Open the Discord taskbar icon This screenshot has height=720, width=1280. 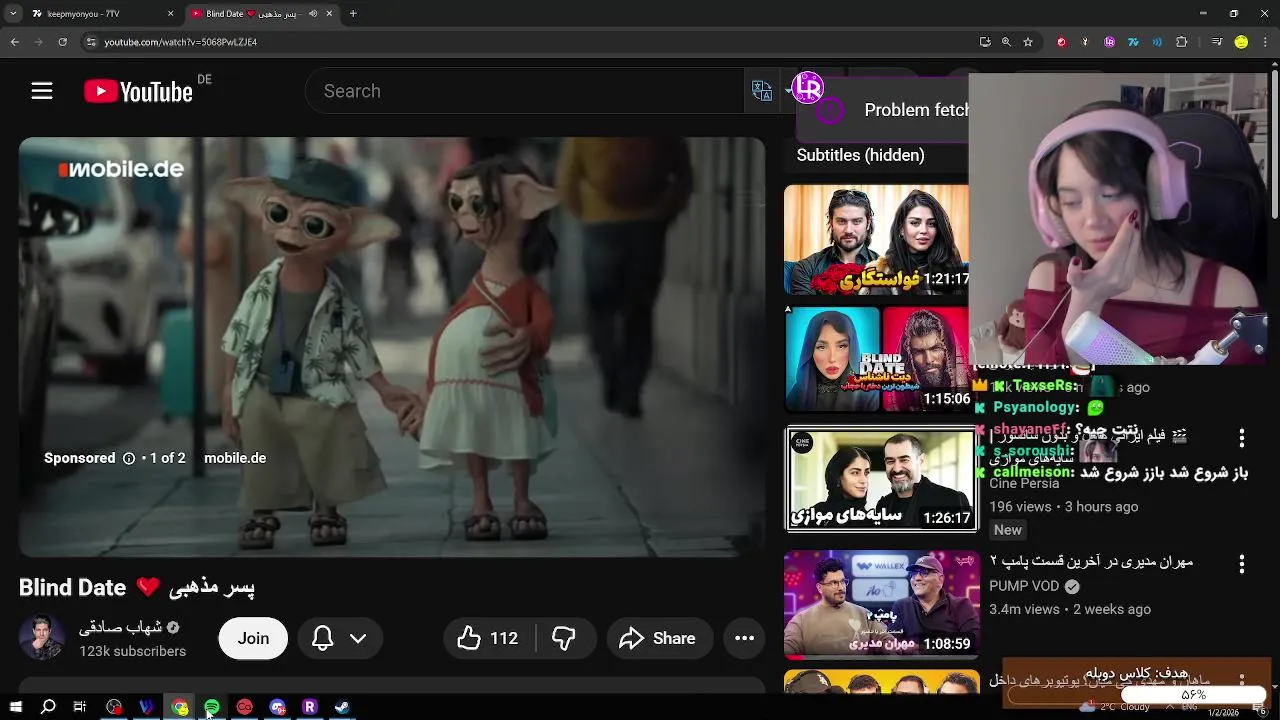pos(277,707)
